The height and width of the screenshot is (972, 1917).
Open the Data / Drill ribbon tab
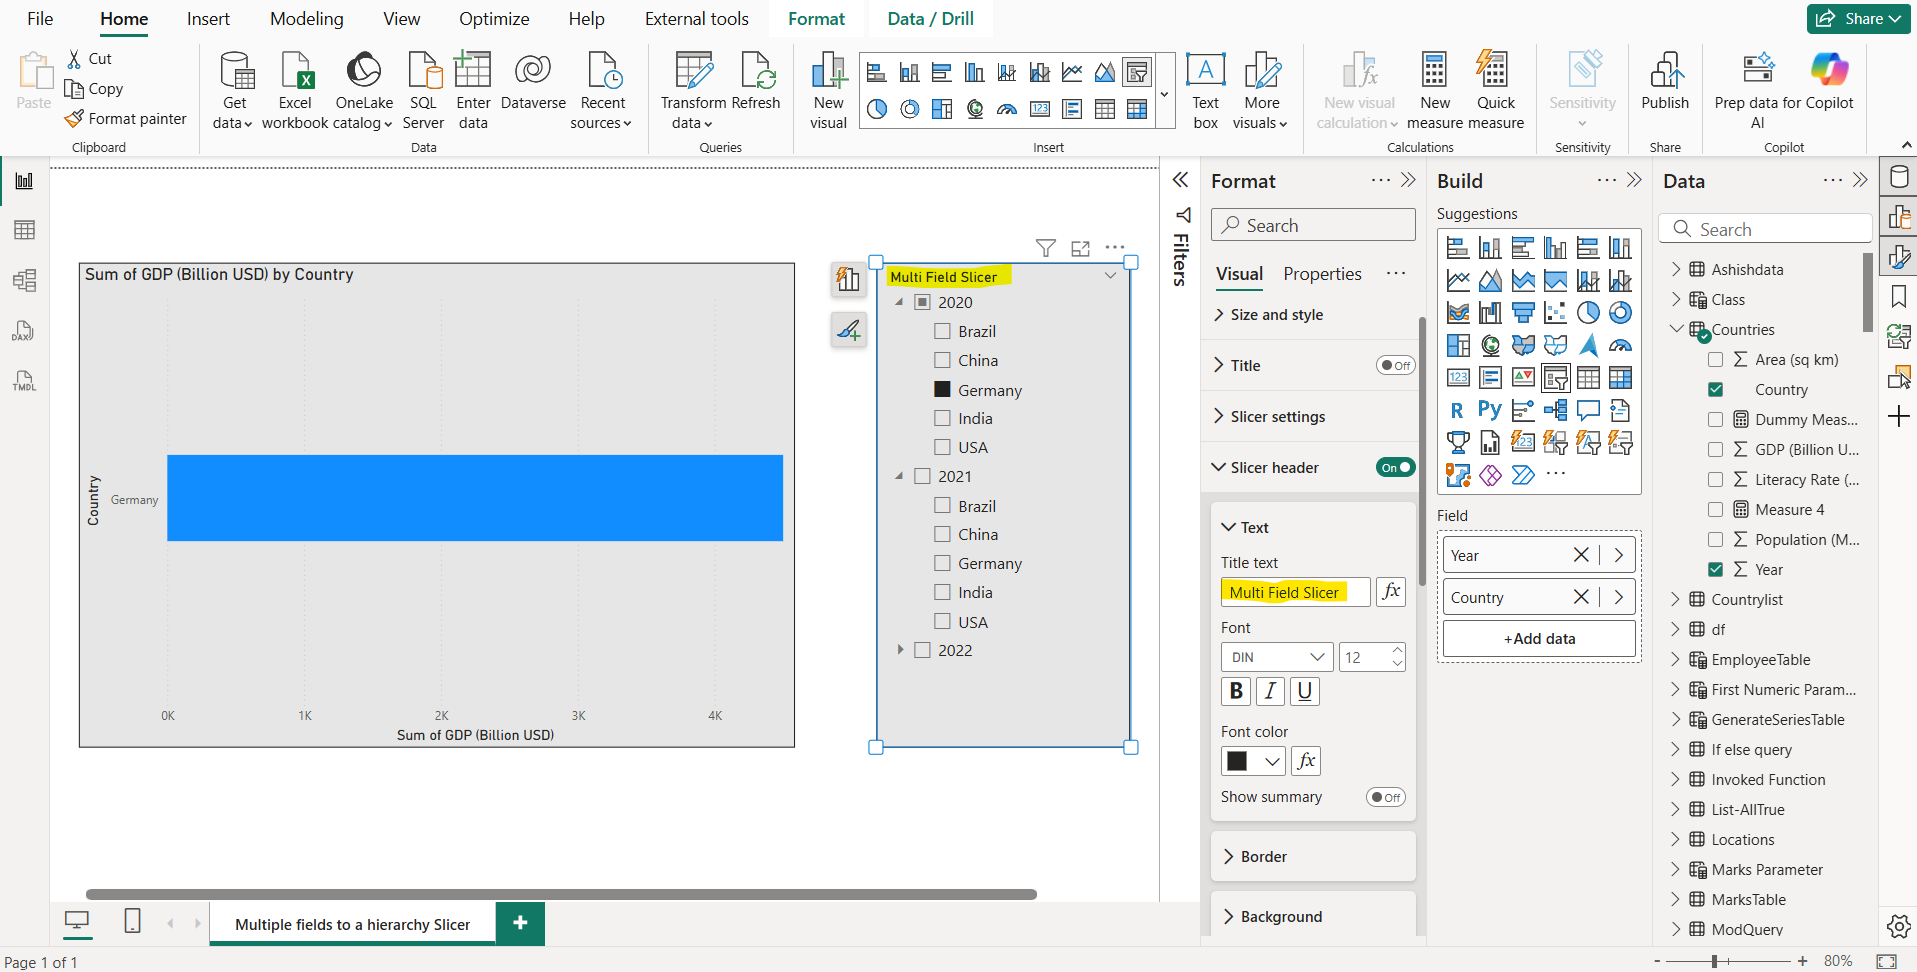pos(929,18)
